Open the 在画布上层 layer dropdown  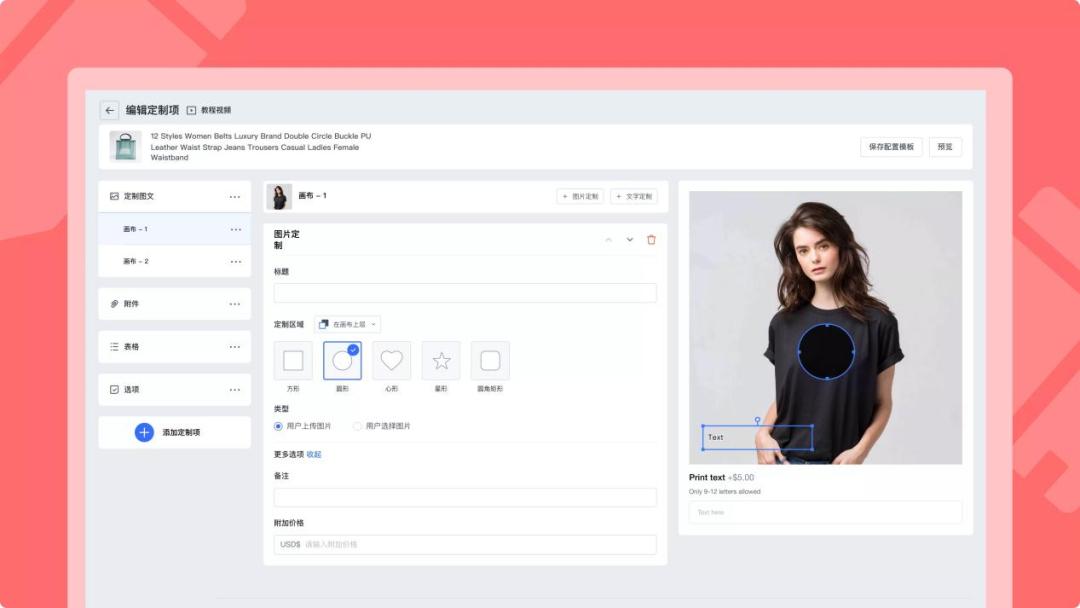coord(347,325)
